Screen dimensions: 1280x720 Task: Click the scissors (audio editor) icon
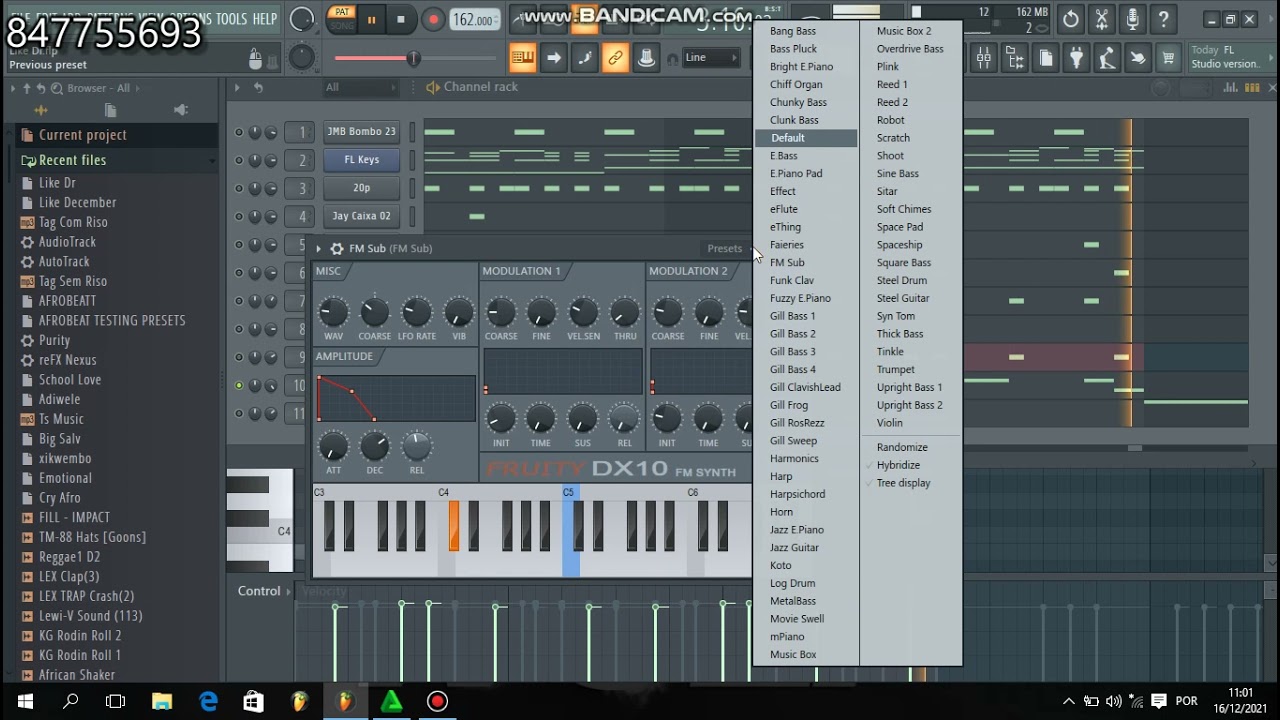pyautogui.click(x=1101, y=19)
